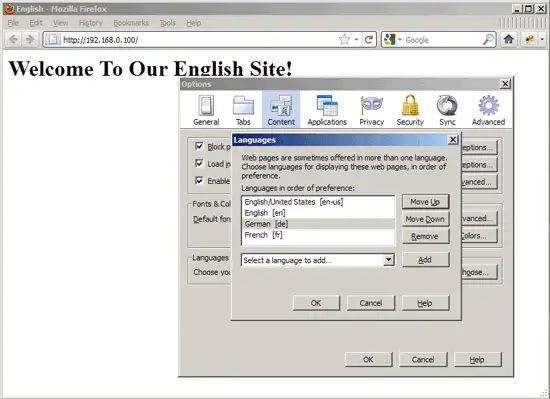Open the bookmark star dropdown arrow
This screenshot has height=399, width=550.
pos(356,40)
